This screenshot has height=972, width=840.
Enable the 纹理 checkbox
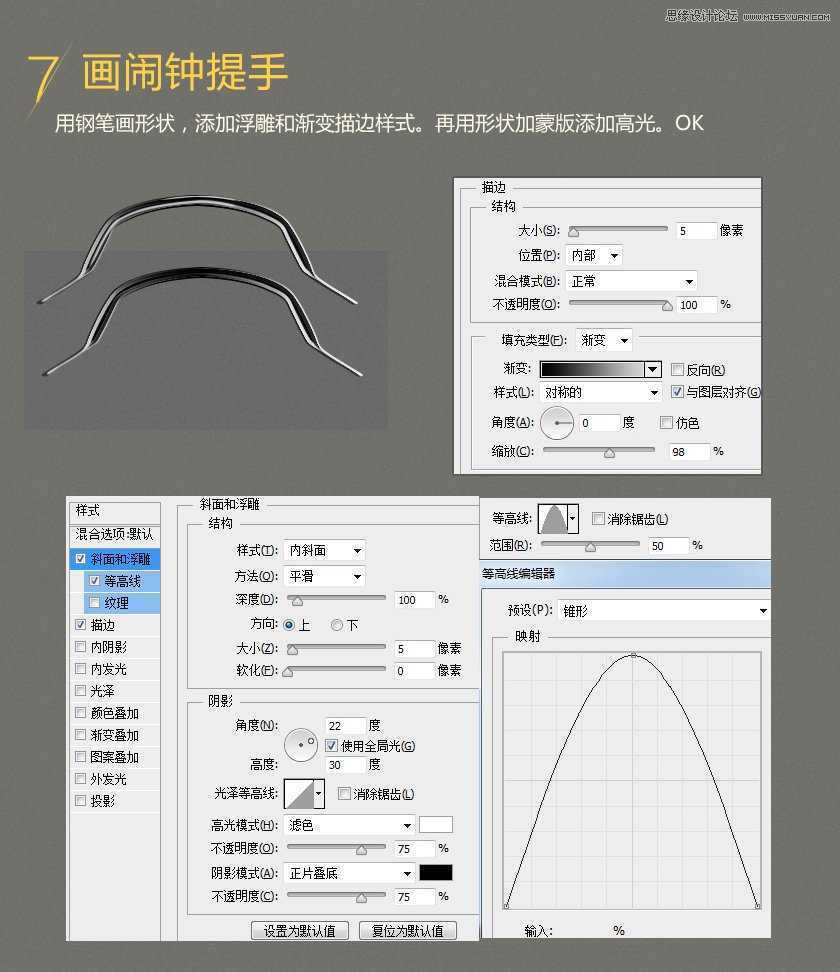[x=94, y=603]
